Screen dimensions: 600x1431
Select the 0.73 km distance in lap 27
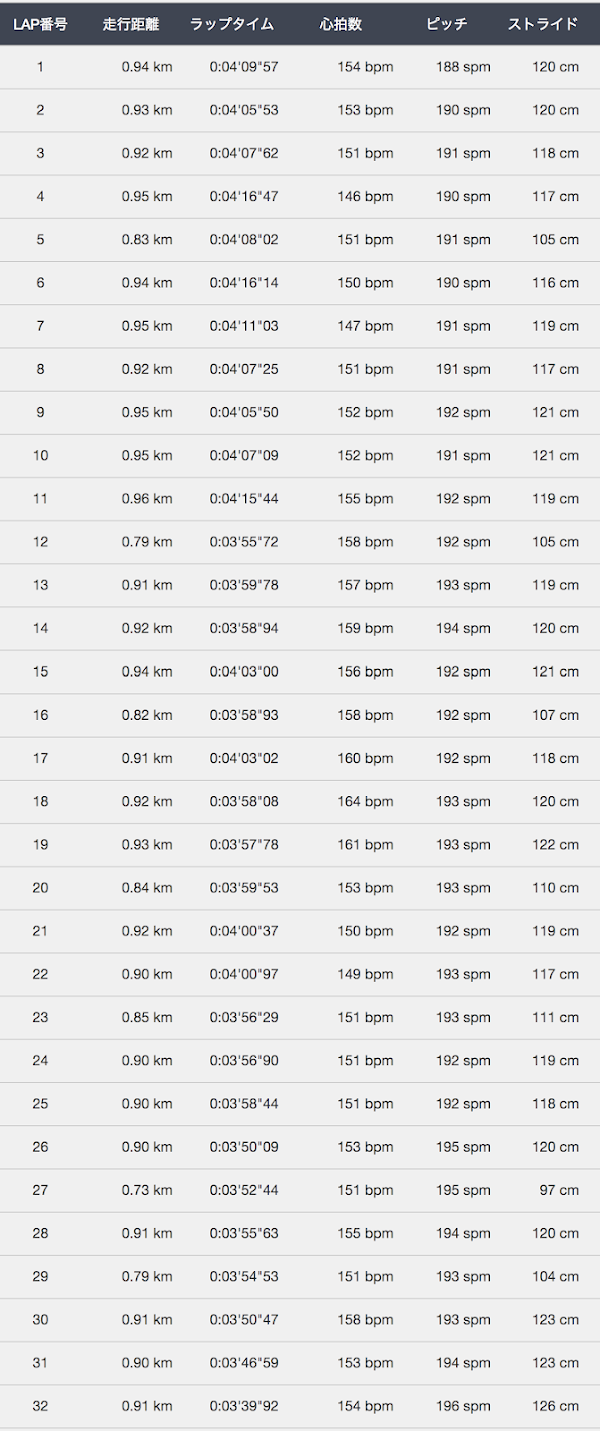147,1190
